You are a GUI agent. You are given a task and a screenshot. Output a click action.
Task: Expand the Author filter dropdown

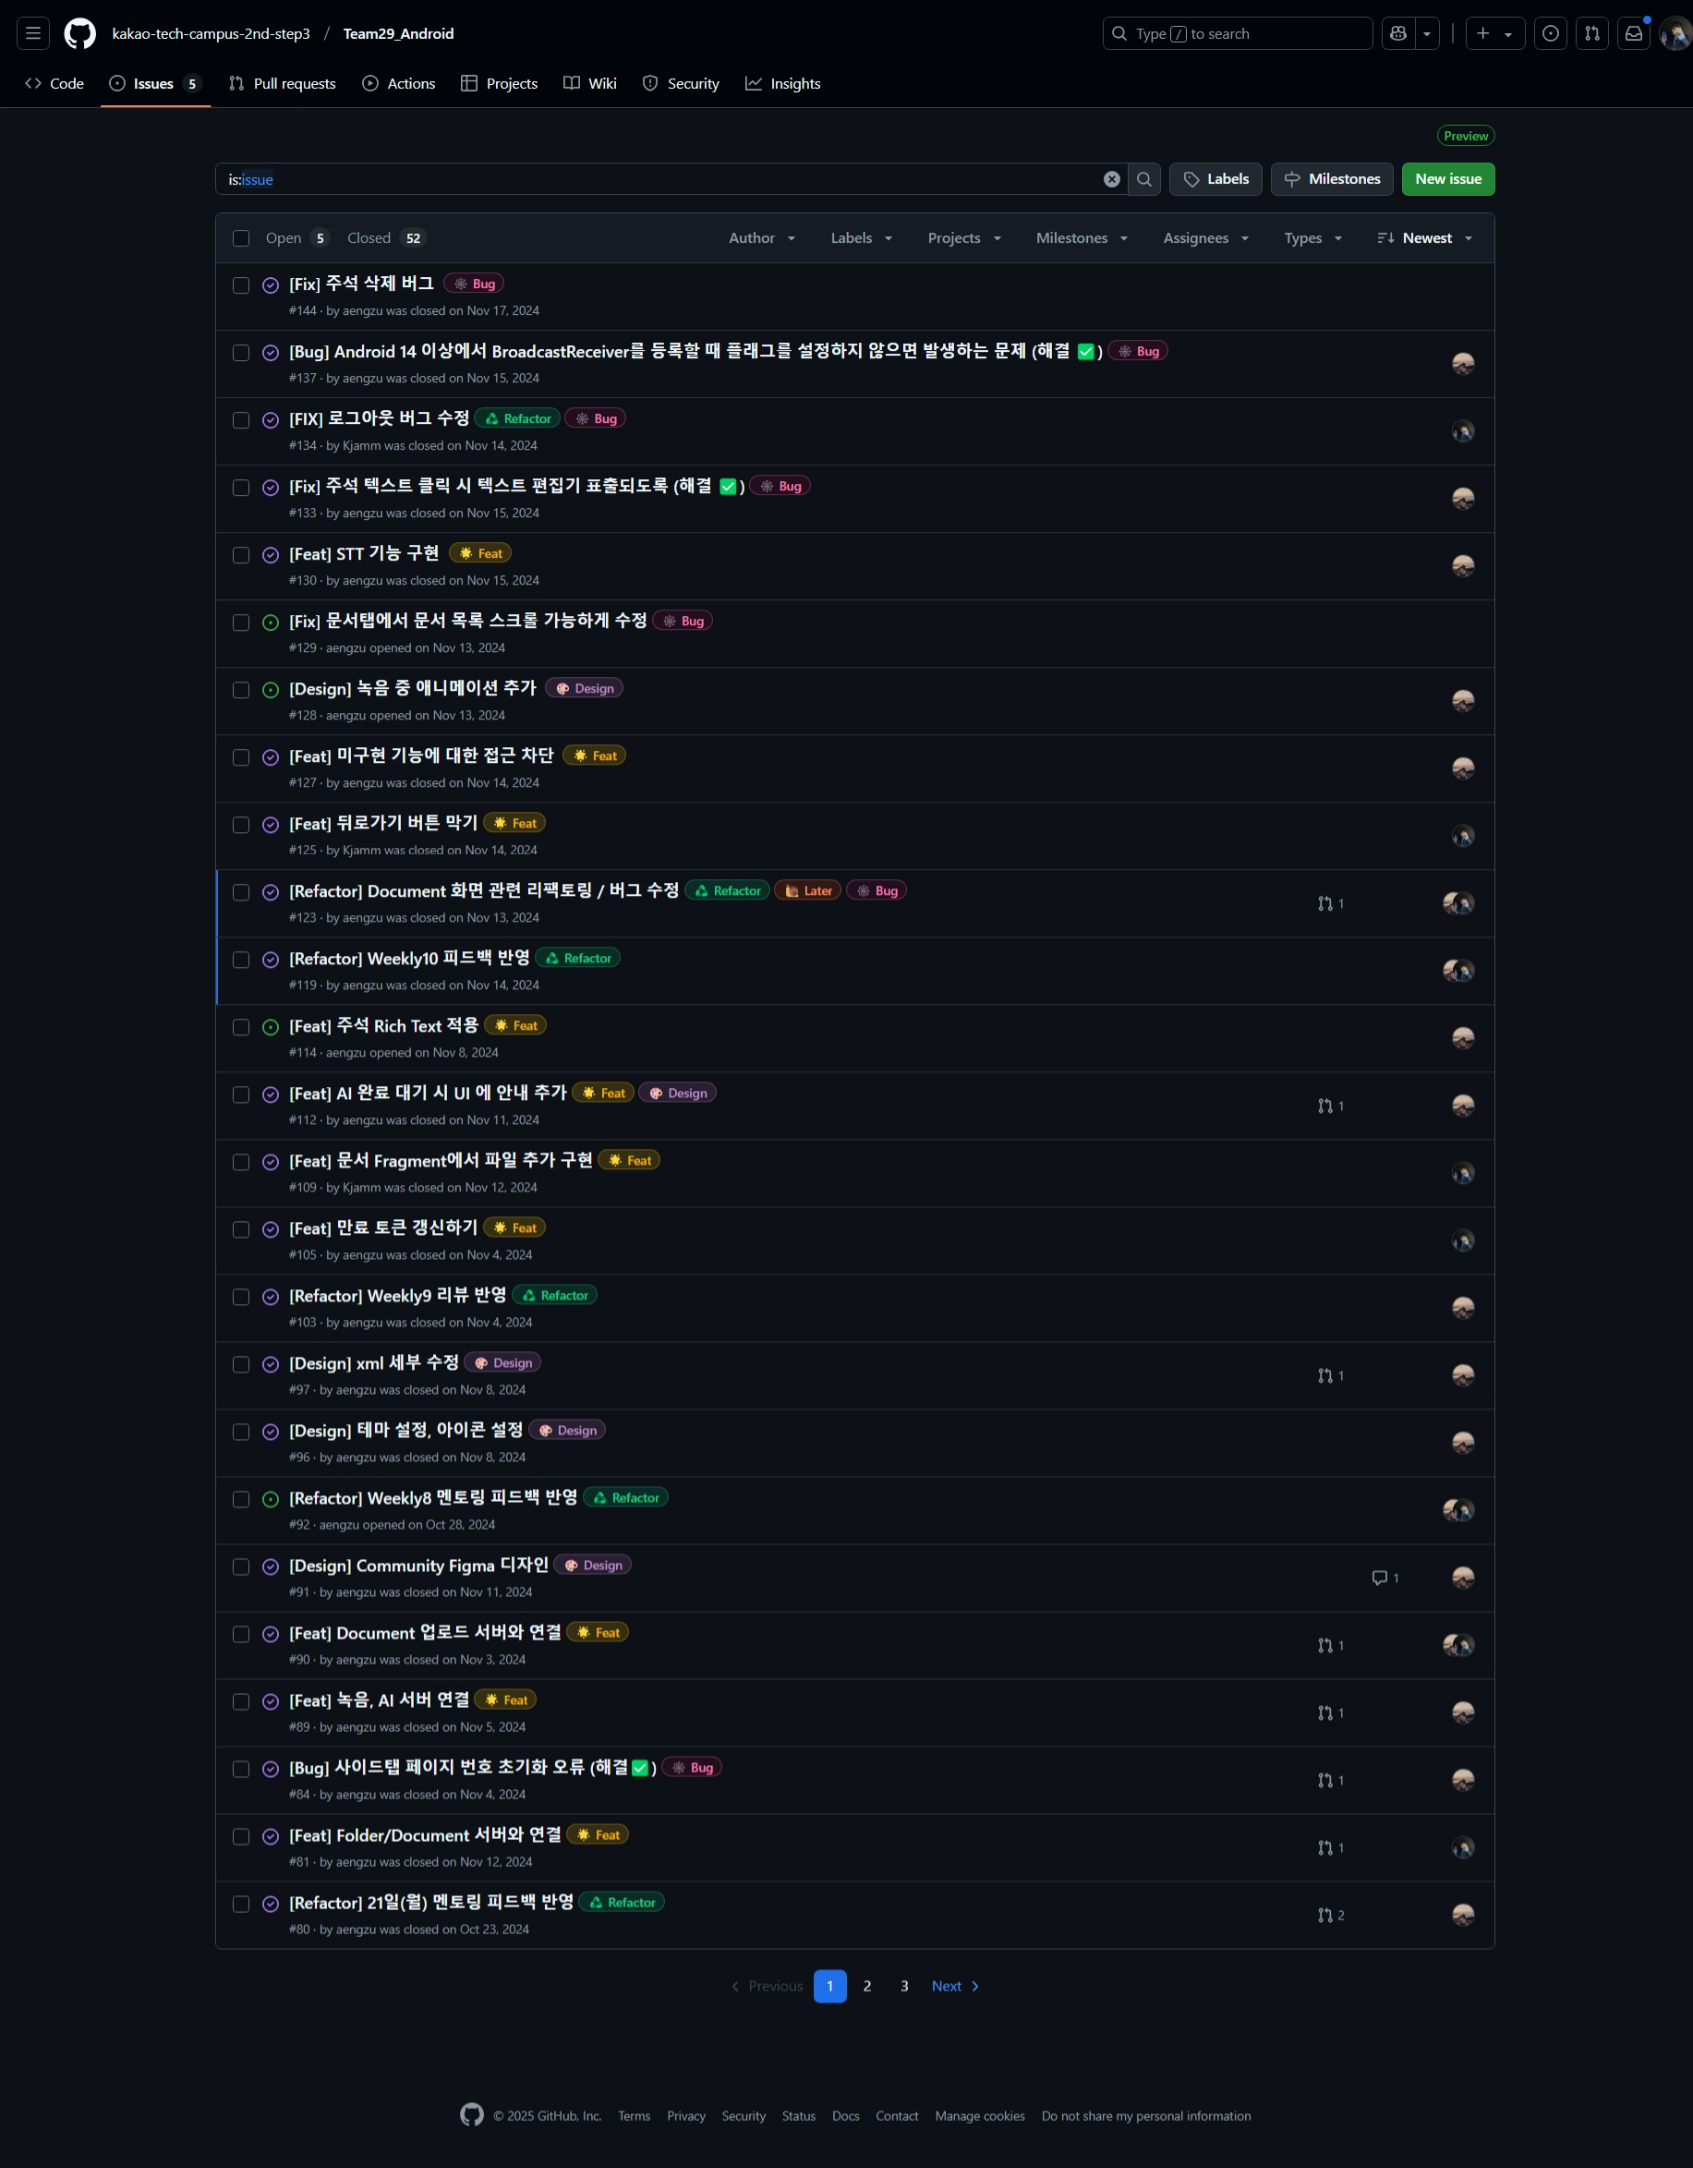tap(762, 239)
